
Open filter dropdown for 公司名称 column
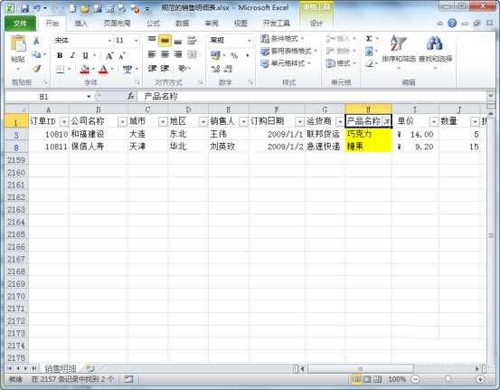pyautogui.click(x=122, y=122)
